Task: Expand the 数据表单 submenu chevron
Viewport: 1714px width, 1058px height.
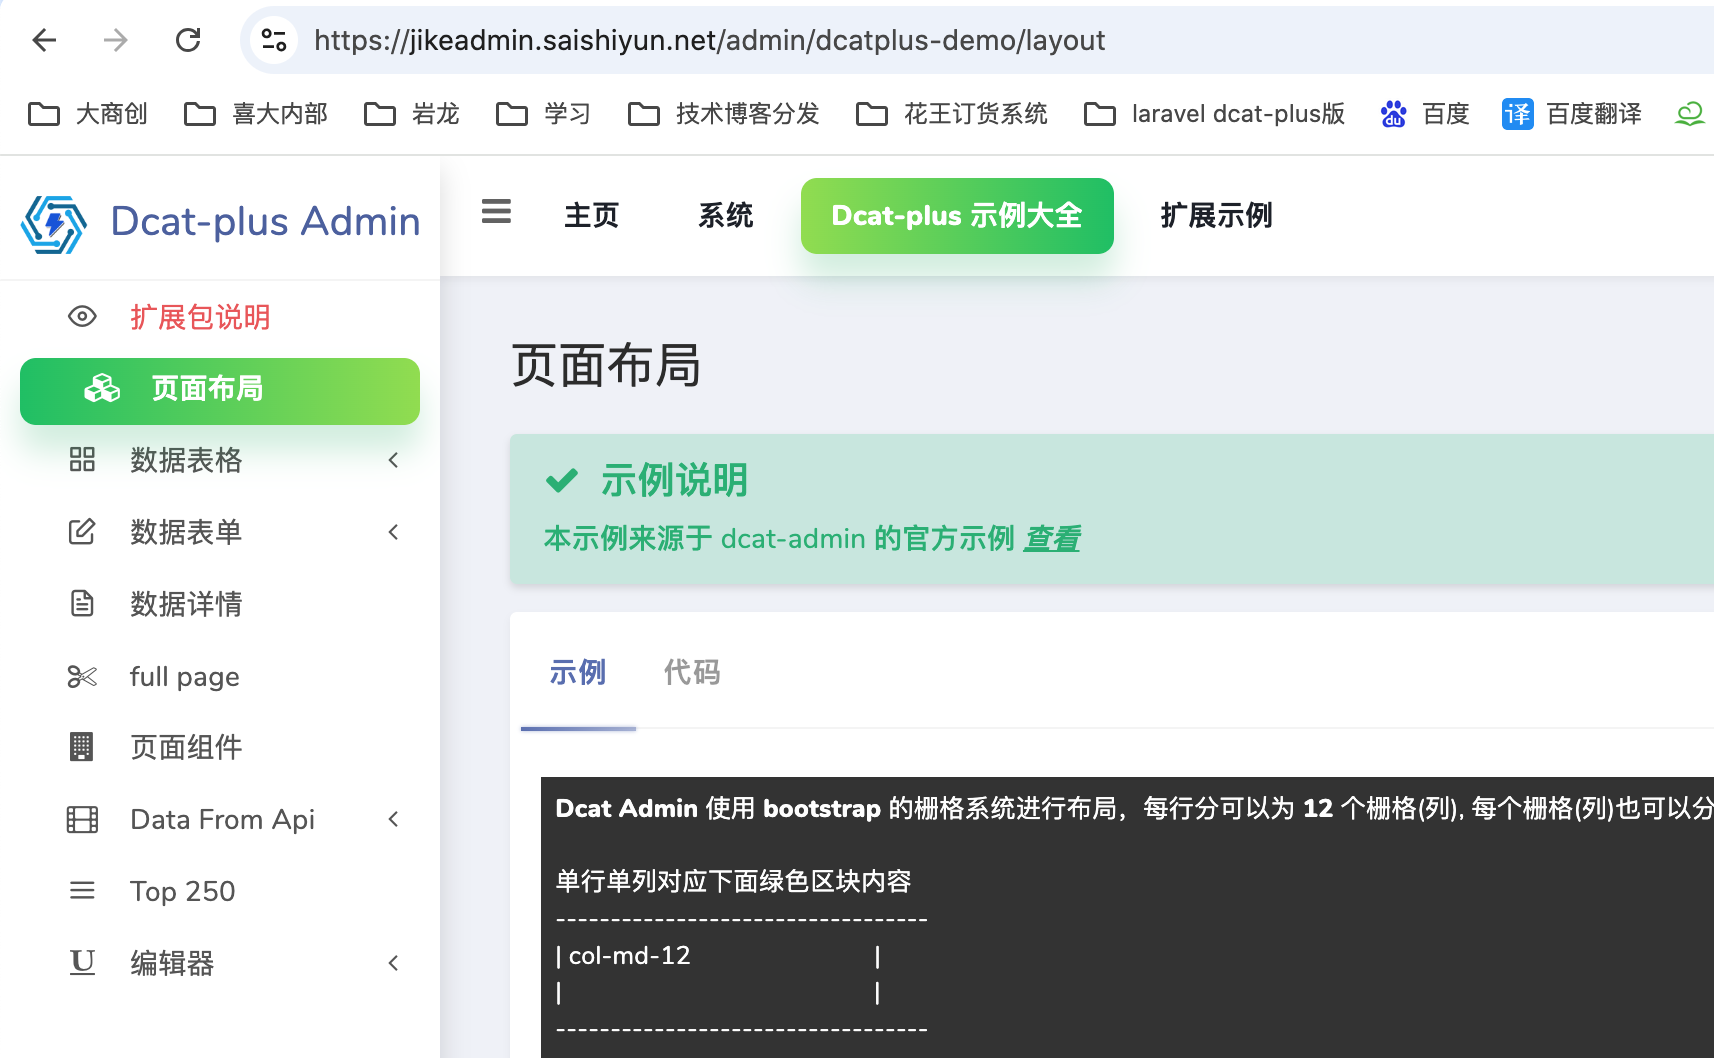Action: (393, 532)
